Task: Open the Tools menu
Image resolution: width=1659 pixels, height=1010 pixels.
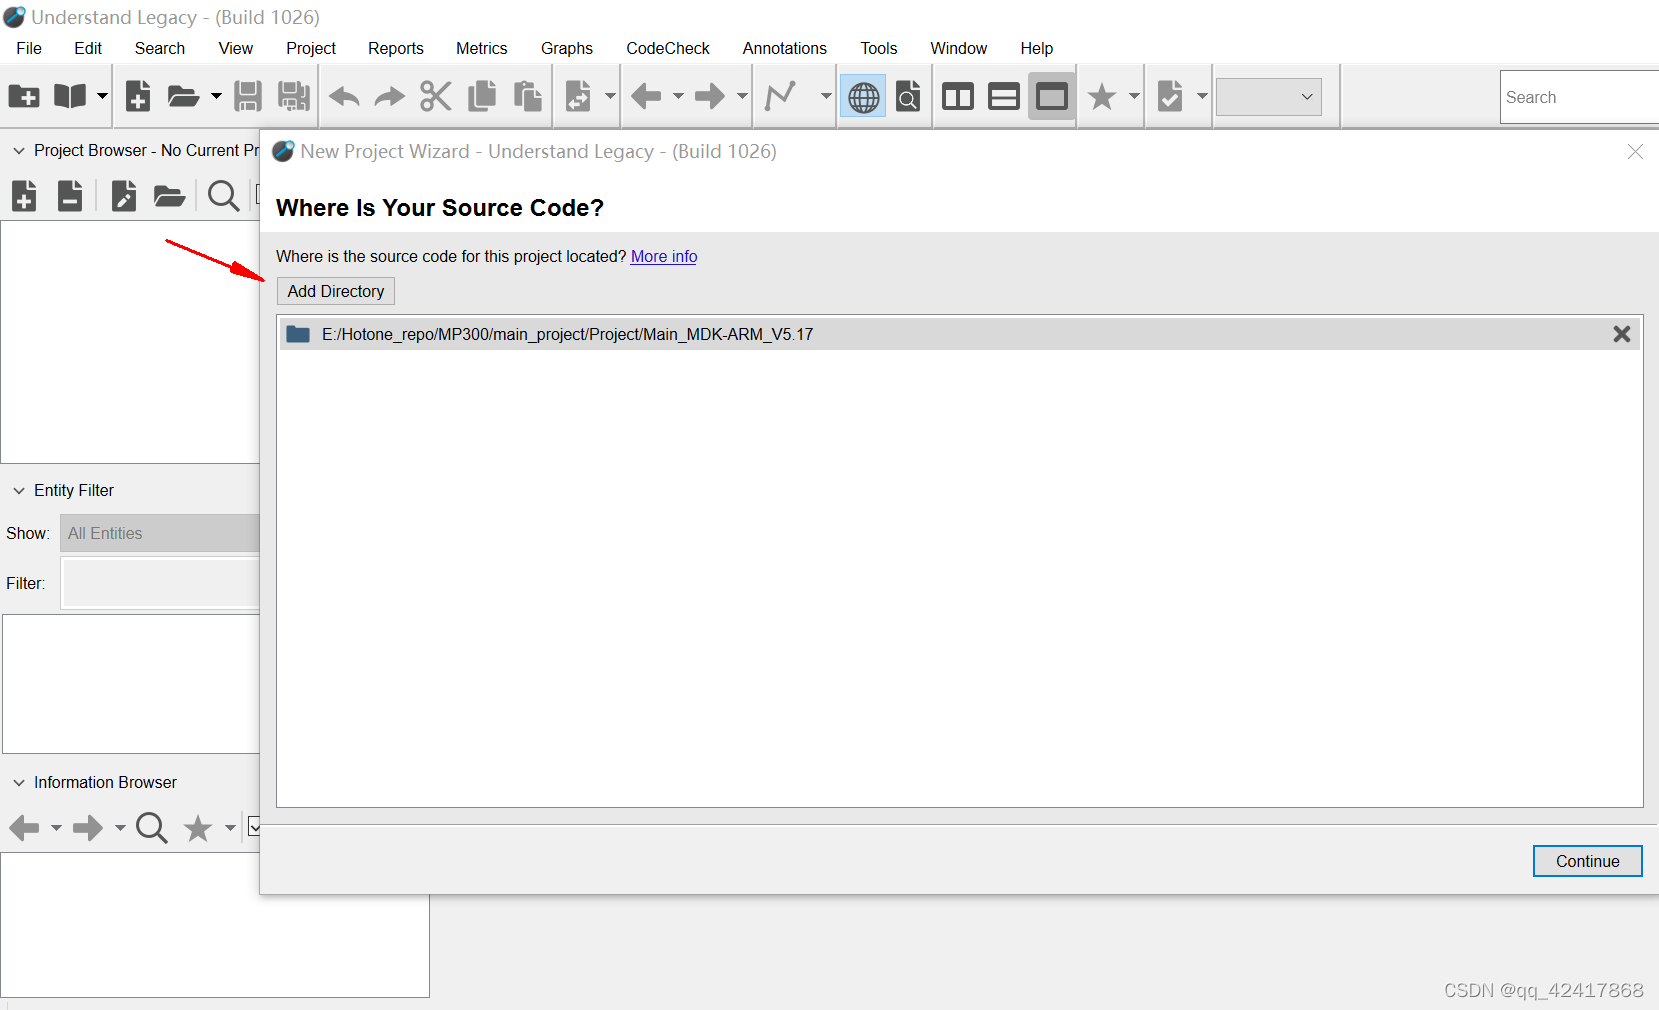Action: click(x=879, y=48)
